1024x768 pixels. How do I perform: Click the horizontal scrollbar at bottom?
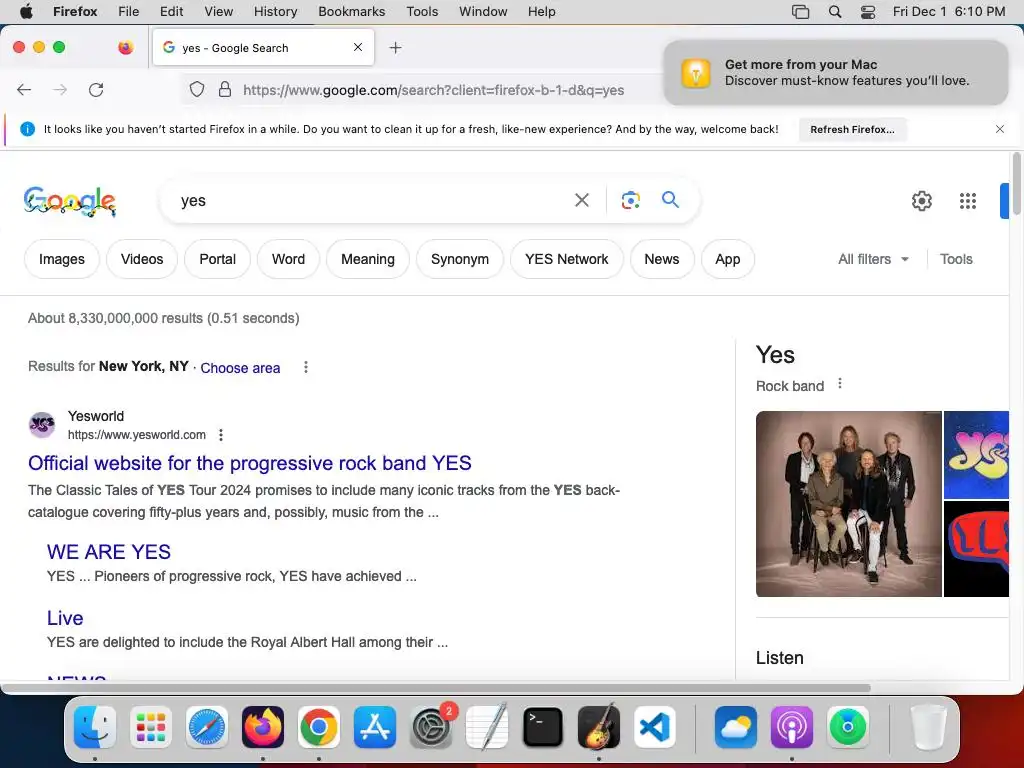(x=436, y=688)
